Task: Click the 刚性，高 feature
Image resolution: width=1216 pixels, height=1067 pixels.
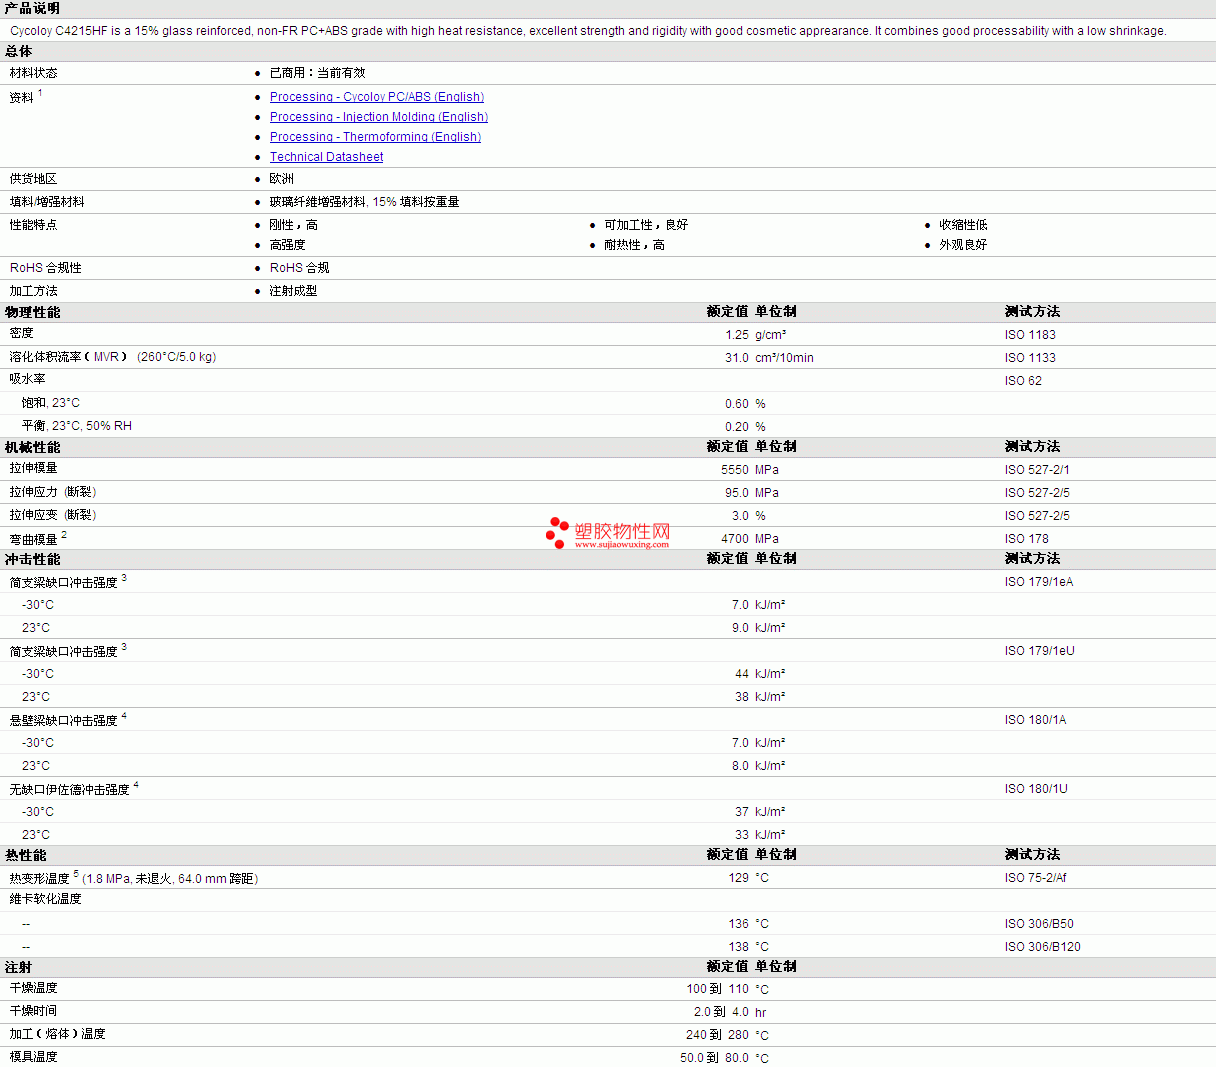Action: coord(294,225)
